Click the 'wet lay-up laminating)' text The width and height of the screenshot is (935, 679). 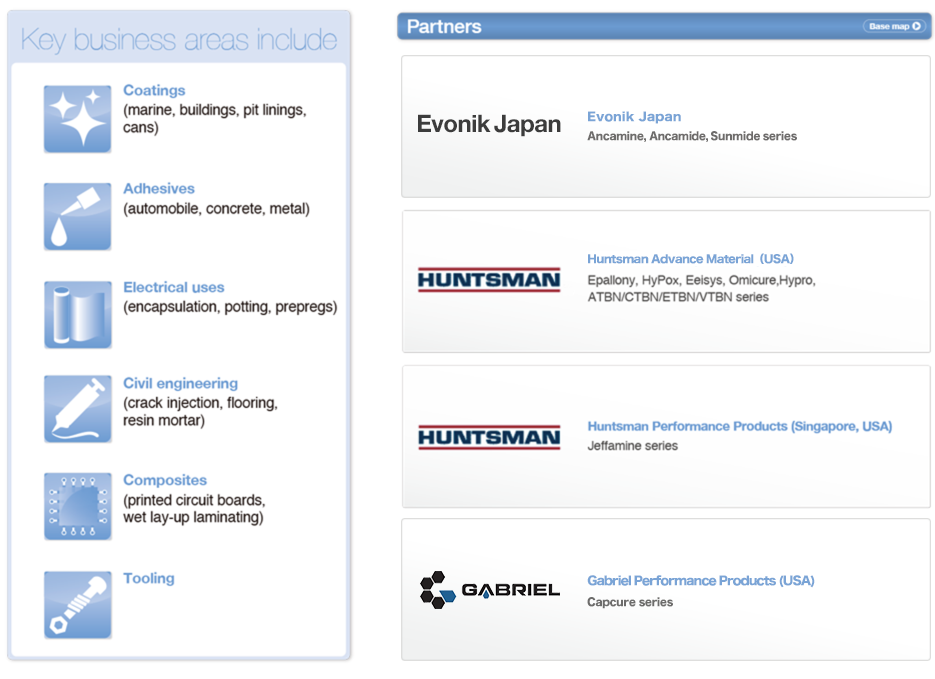(193, 517)
